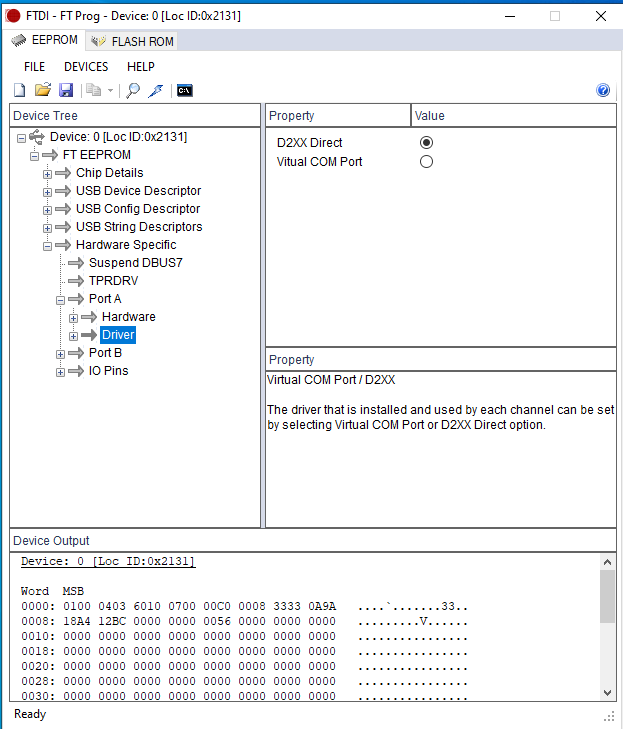The height and width of the screenshot is (729, 623).
Task: Open the command line icon in toolbar
Action: [x=184, y=90]
